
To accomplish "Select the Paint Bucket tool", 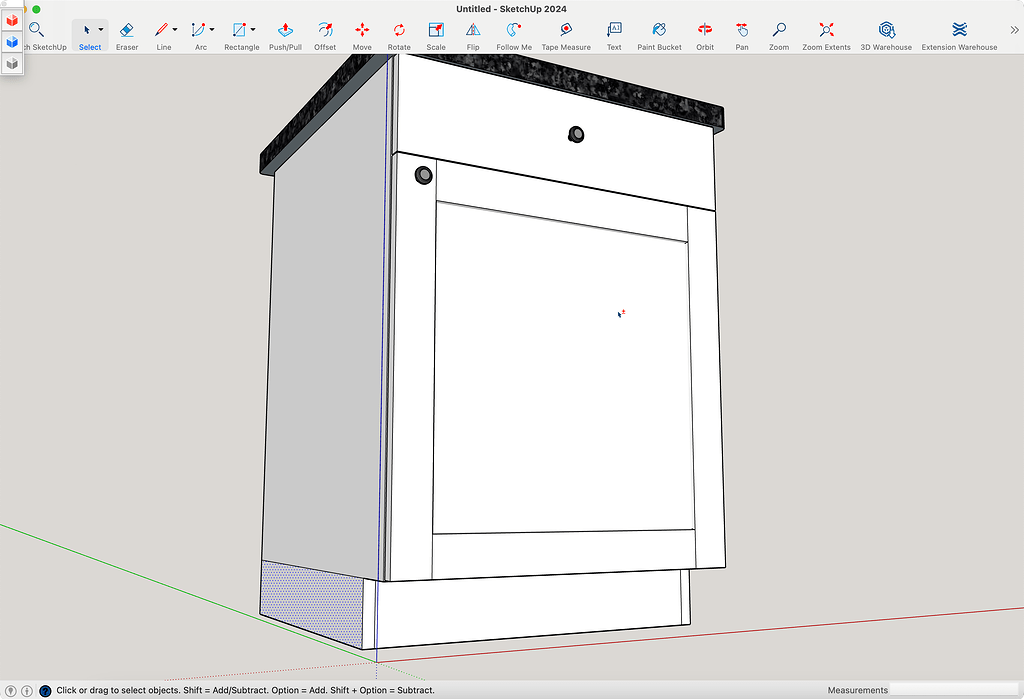I will pos(659,31).
